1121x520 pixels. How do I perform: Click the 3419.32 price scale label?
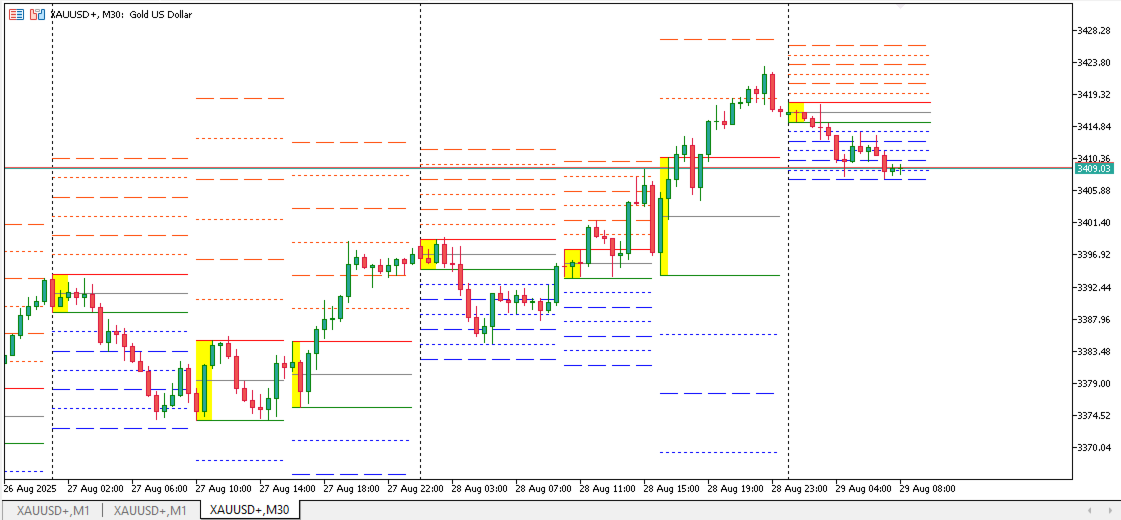(1095, 94)
